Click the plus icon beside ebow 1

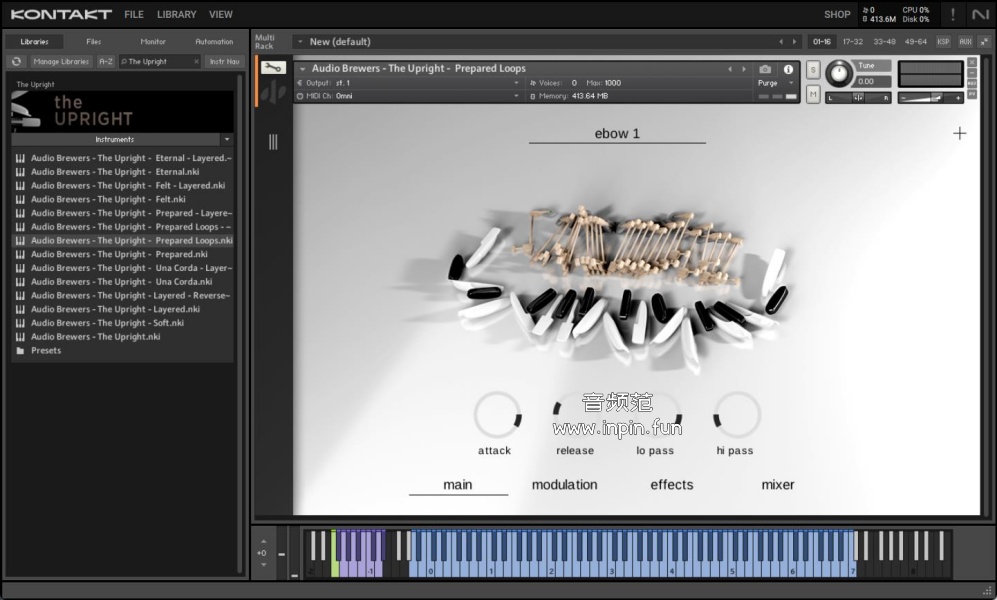(x=959, y=133)
